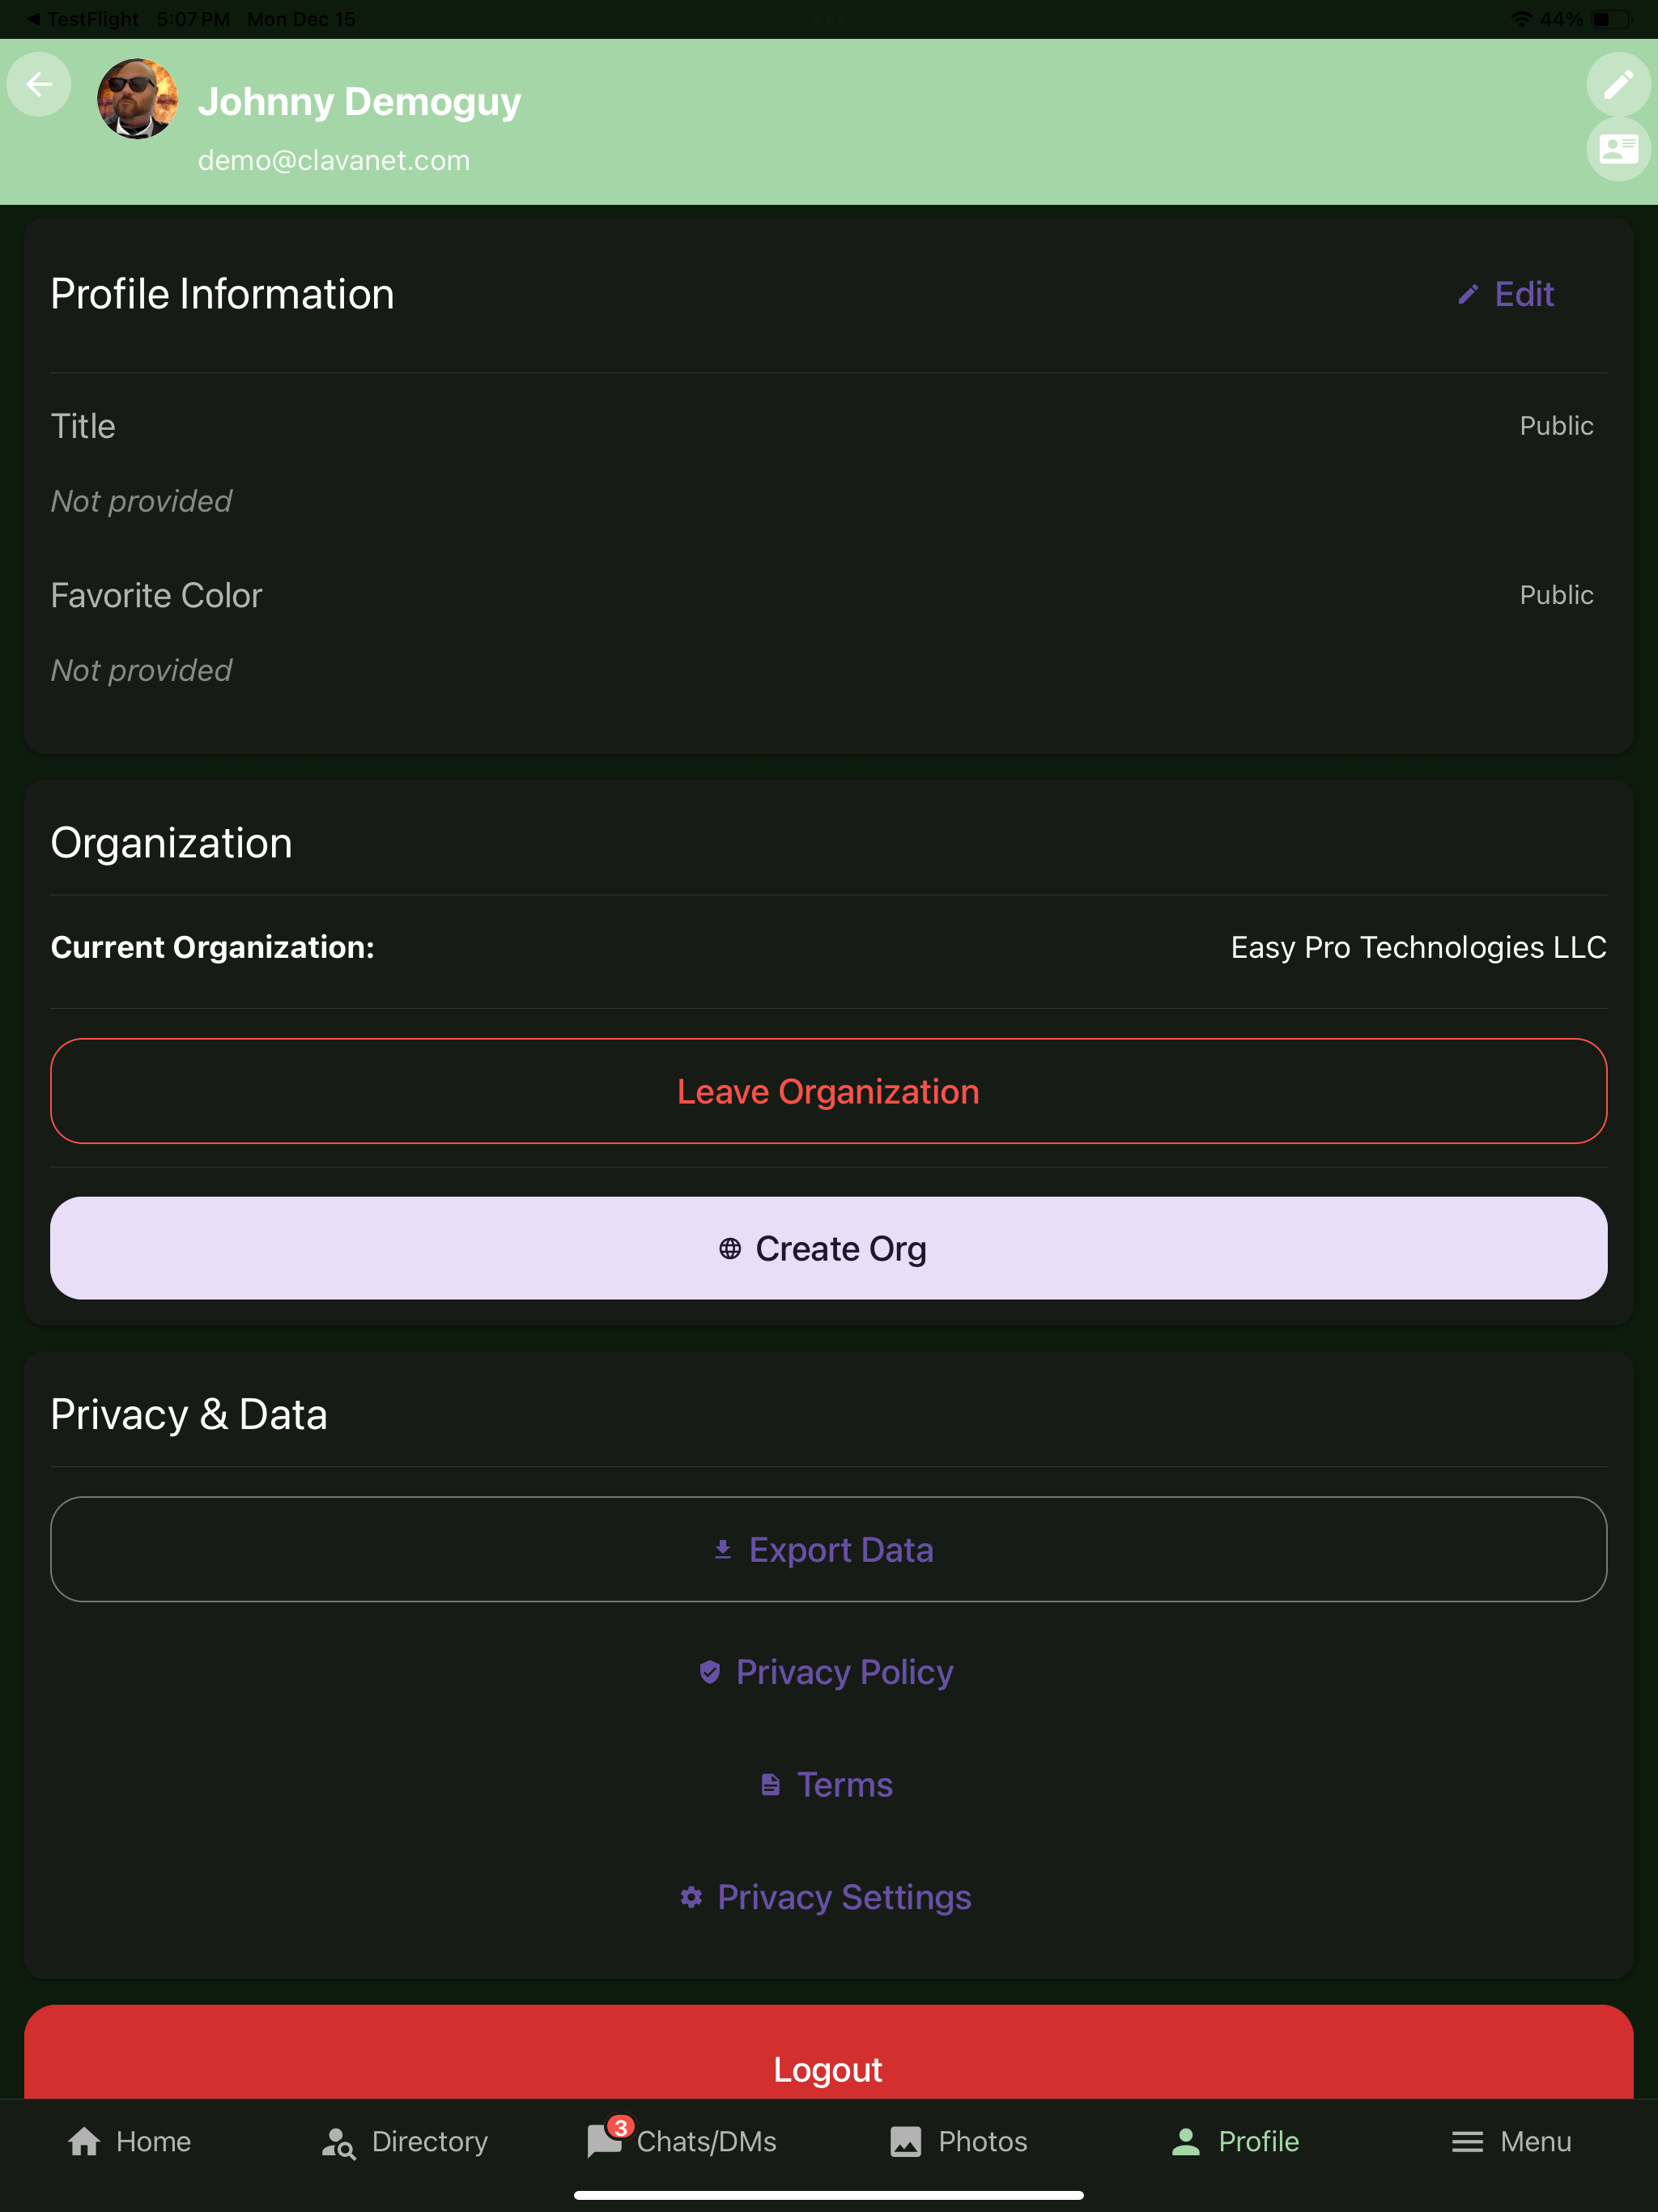Click the Export Data button
Image resolution: width=1658 pixels, height=2212 pixels.
[828, 1549]
